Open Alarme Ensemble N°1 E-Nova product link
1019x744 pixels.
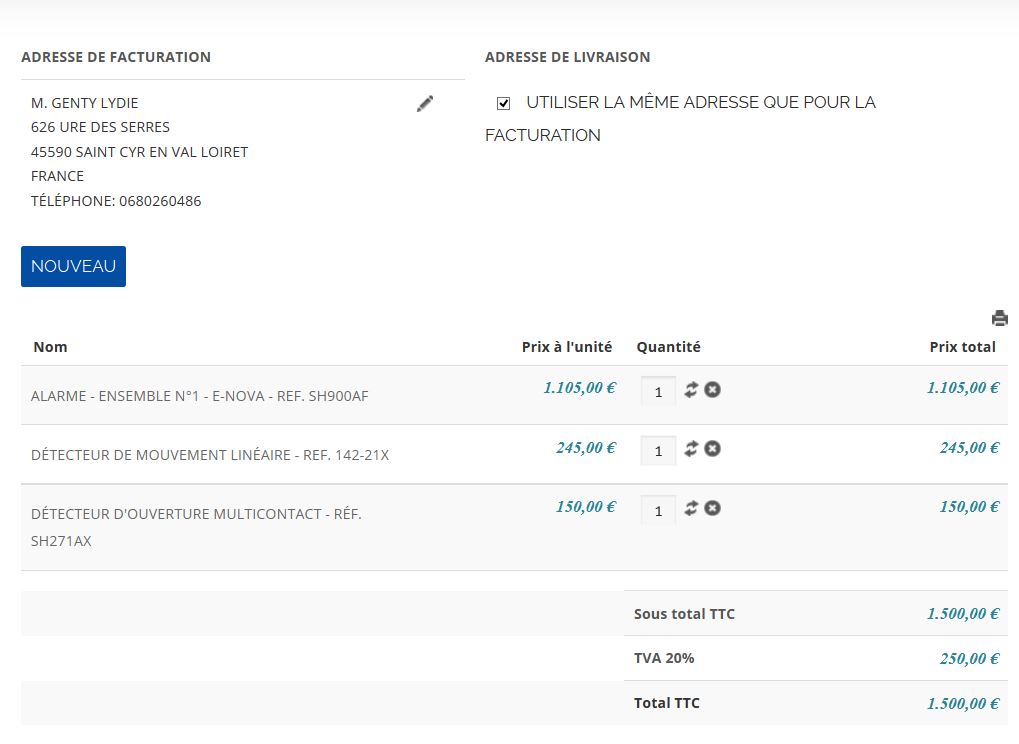point(200,396)
